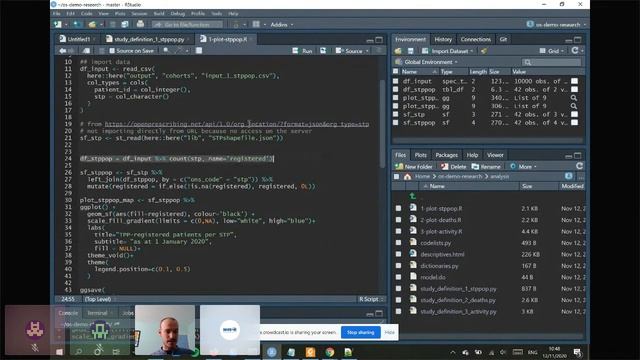Maximize the Environment pane
This screenshot has height=360, width=640.
(x=578, y=40)
